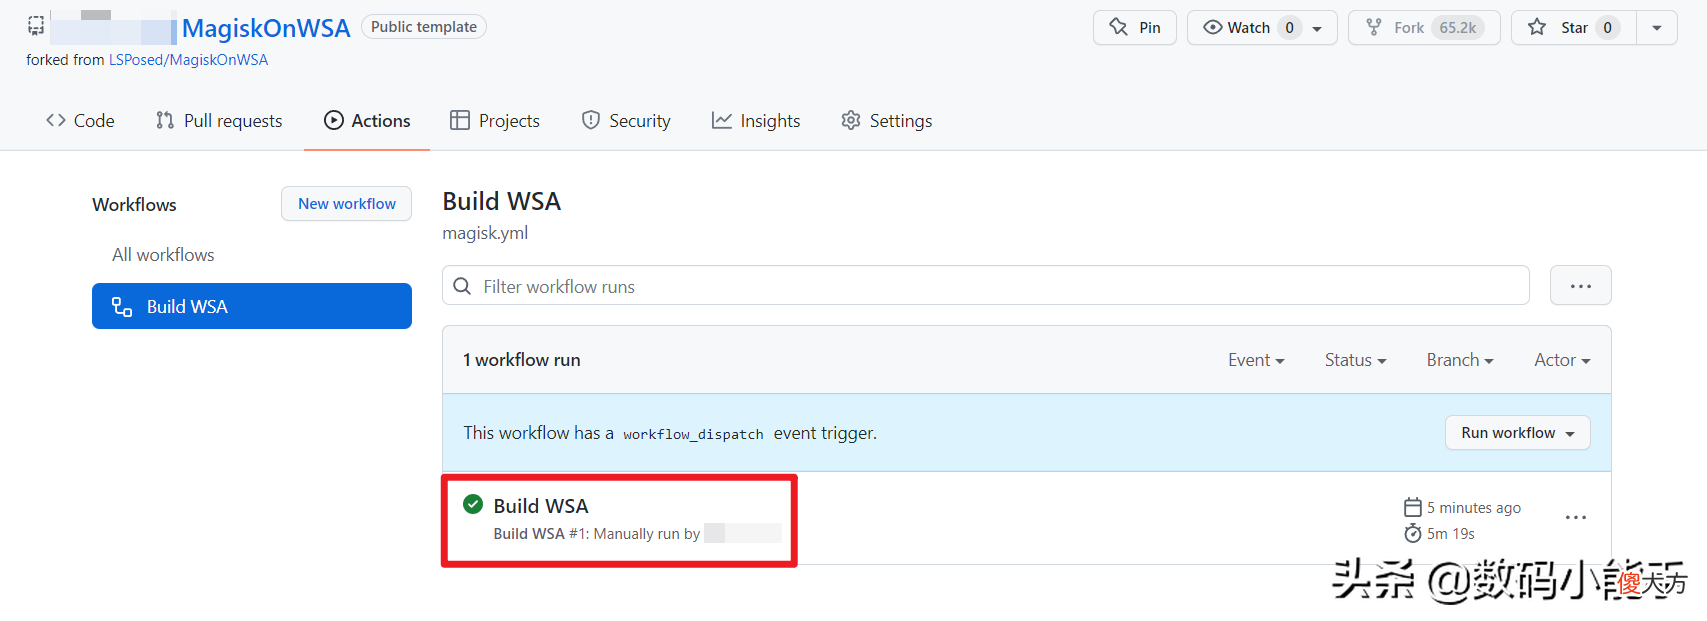Select the Build WSA workflow in sidebar
Viewport: 1707px width, 621px height.
[x=252, y=306]
